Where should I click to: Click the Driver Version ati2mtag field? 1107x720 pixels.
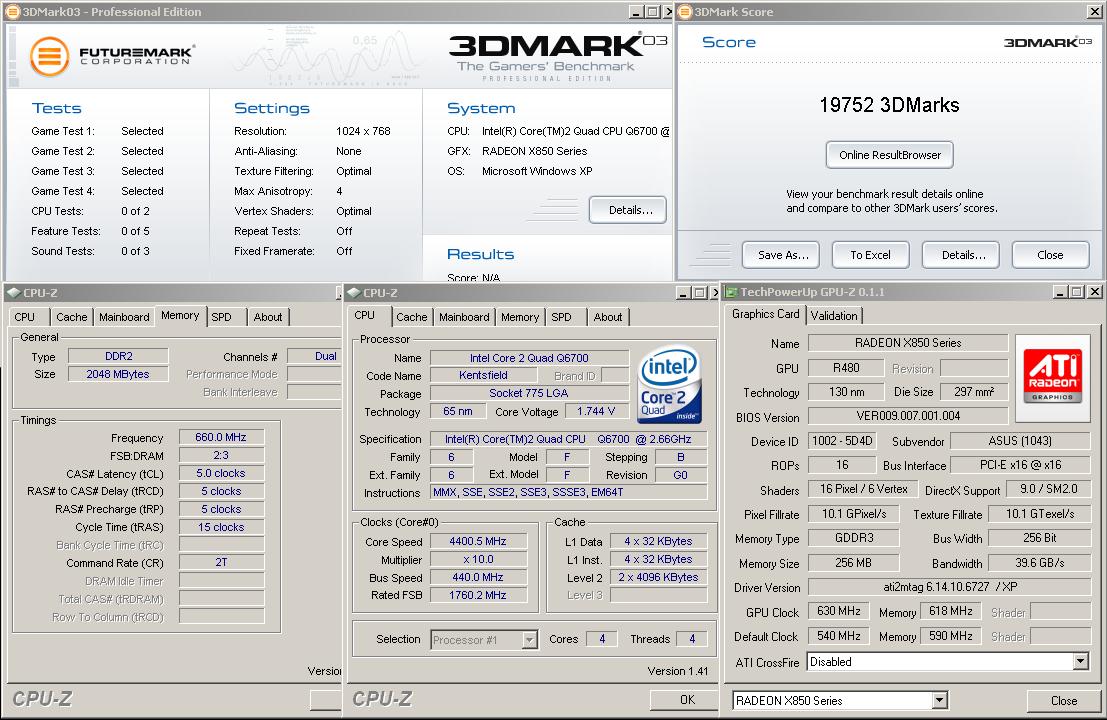(x=950, y=587)
